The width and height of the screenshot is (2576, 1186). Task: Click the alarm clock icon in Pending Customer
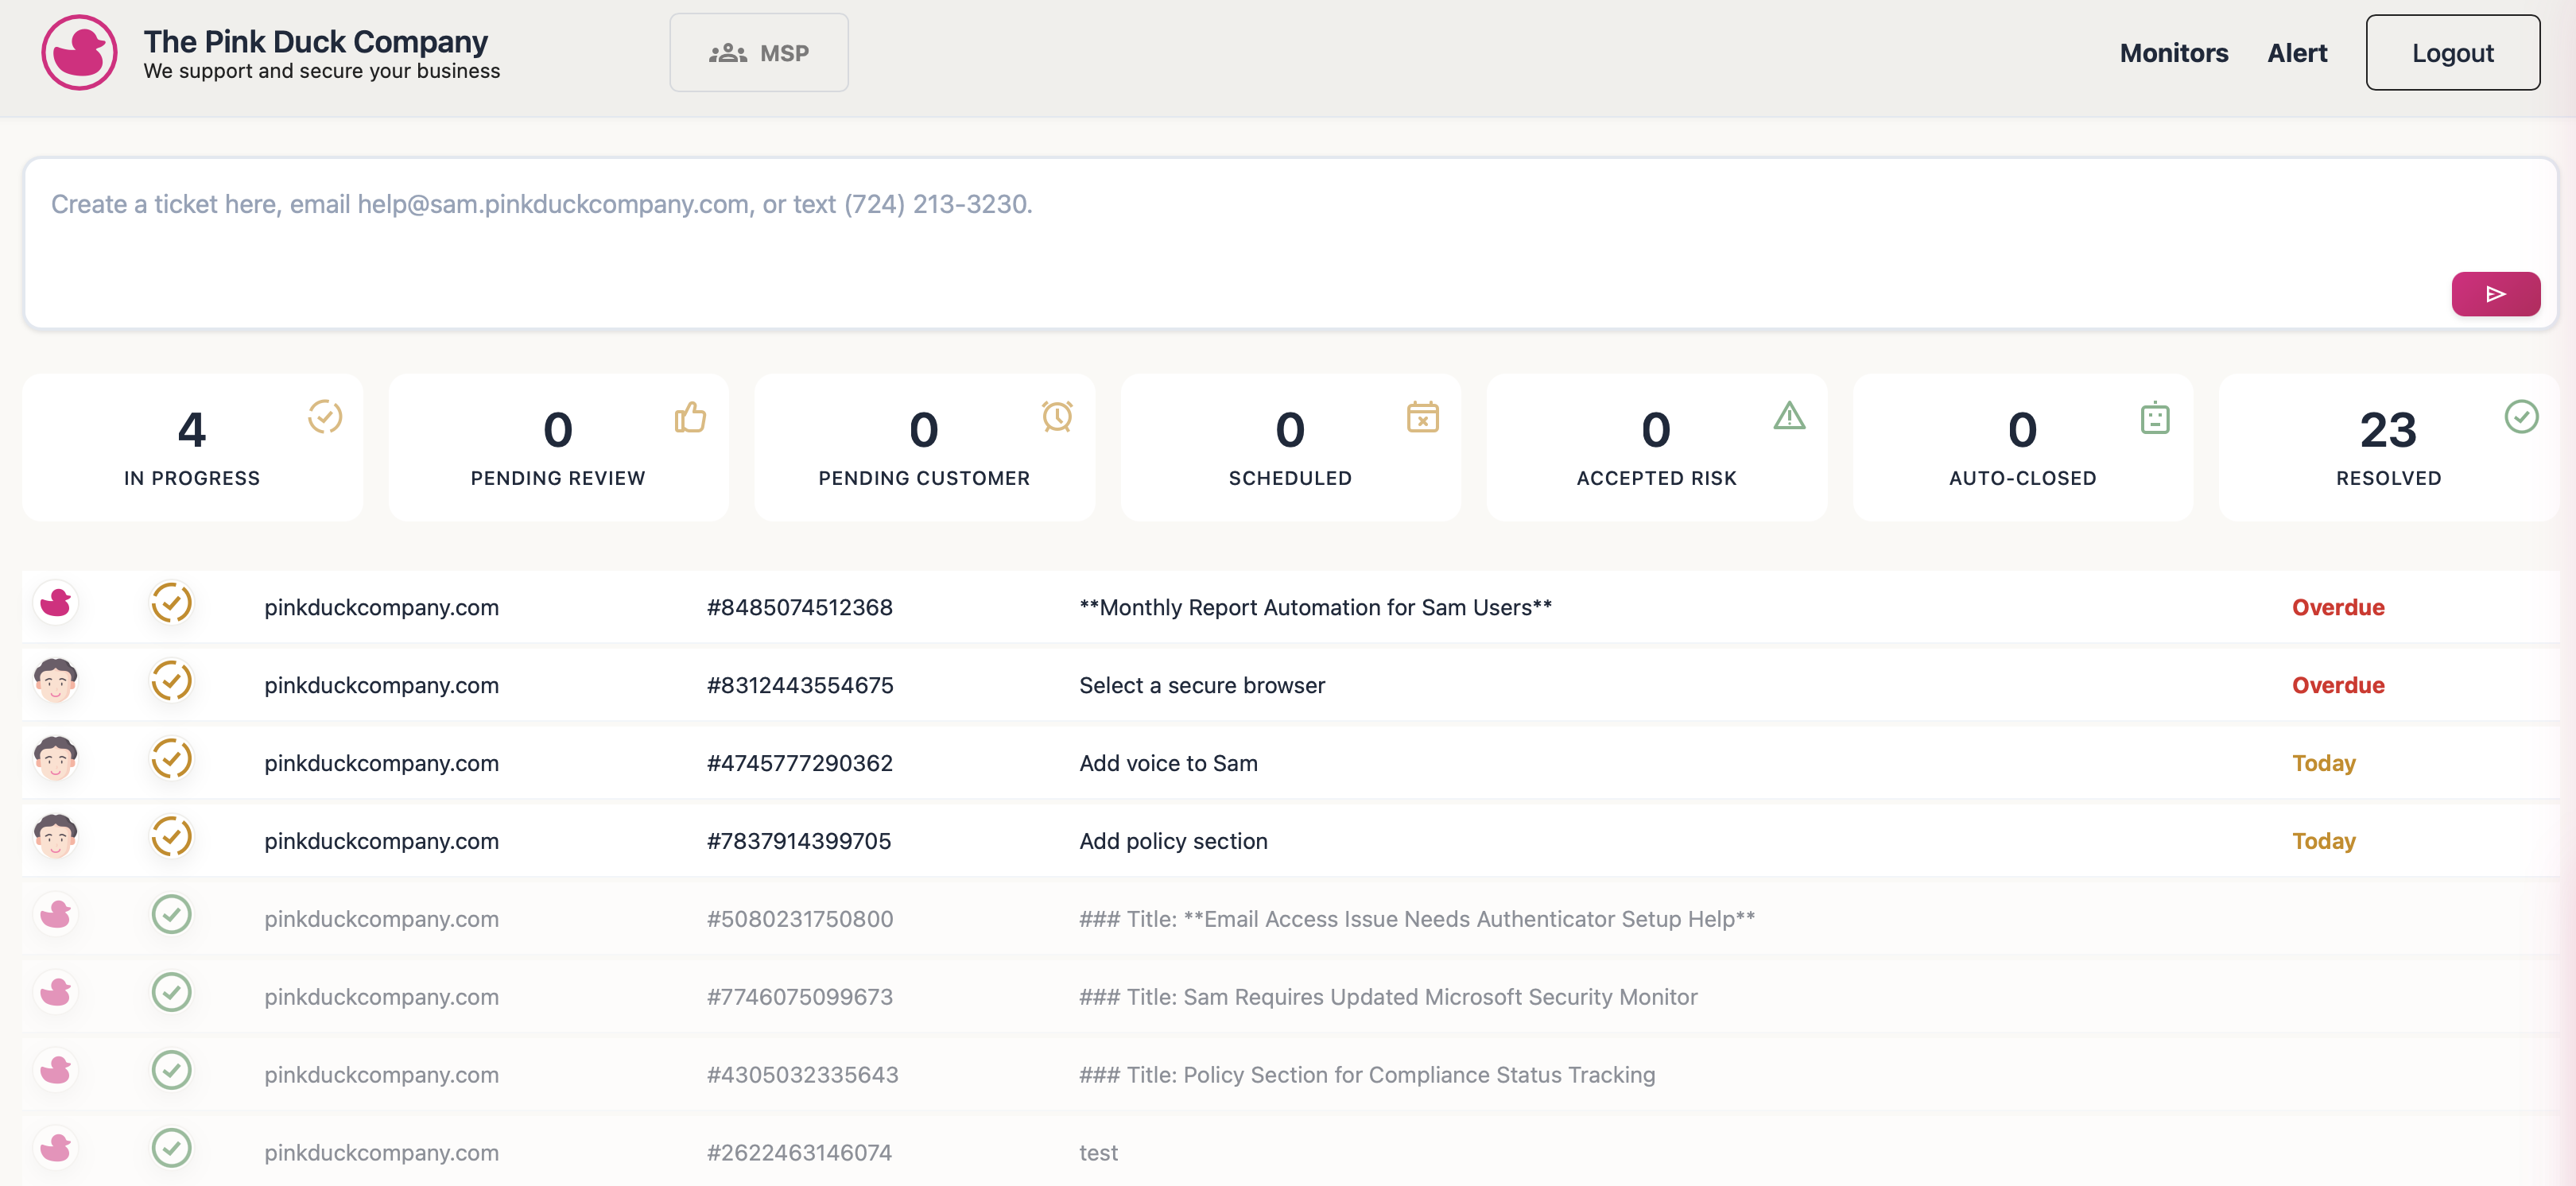(1056, 416)
